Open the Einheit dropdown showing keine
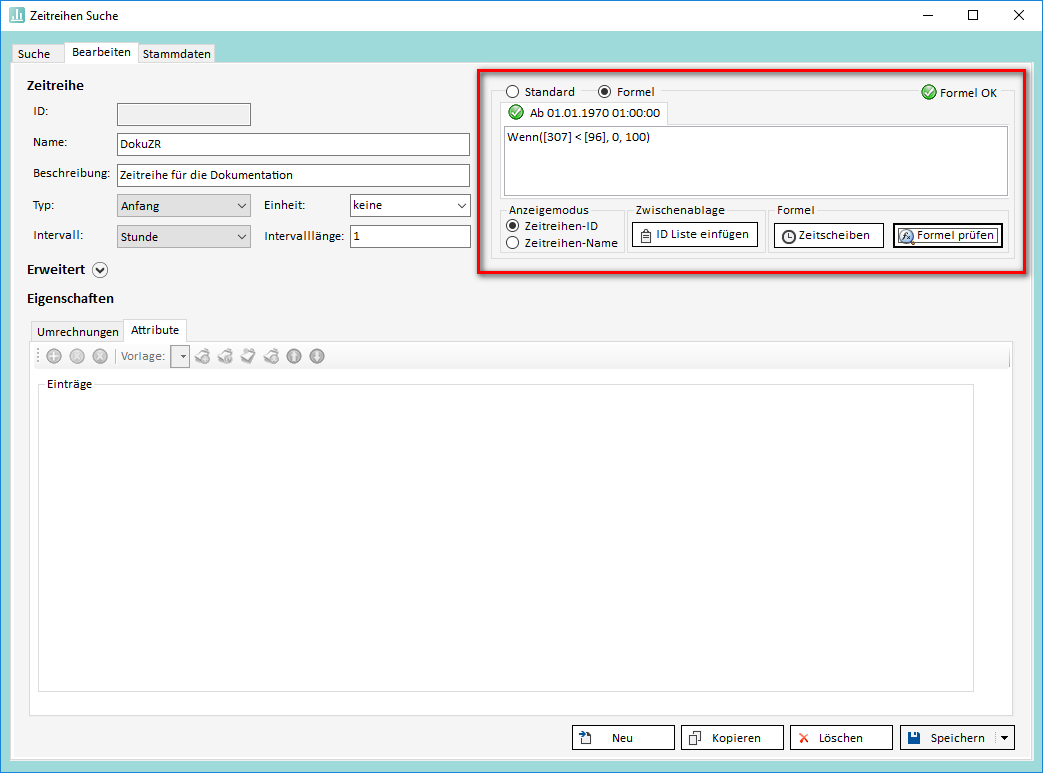Screen dimensions: 1043x773 [409, 206]
